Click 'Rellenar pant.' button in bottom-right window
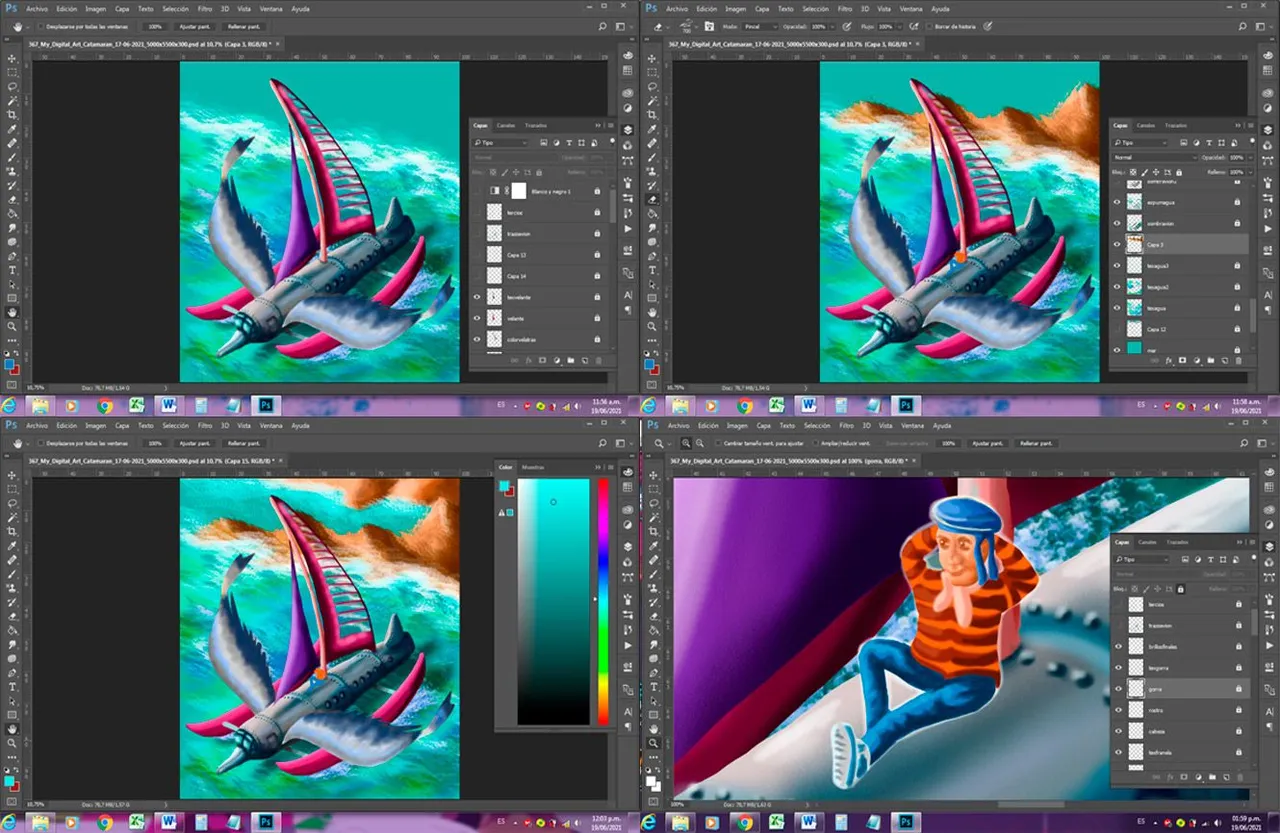This screenshot has width=1280, height=833. point(1037,443)
